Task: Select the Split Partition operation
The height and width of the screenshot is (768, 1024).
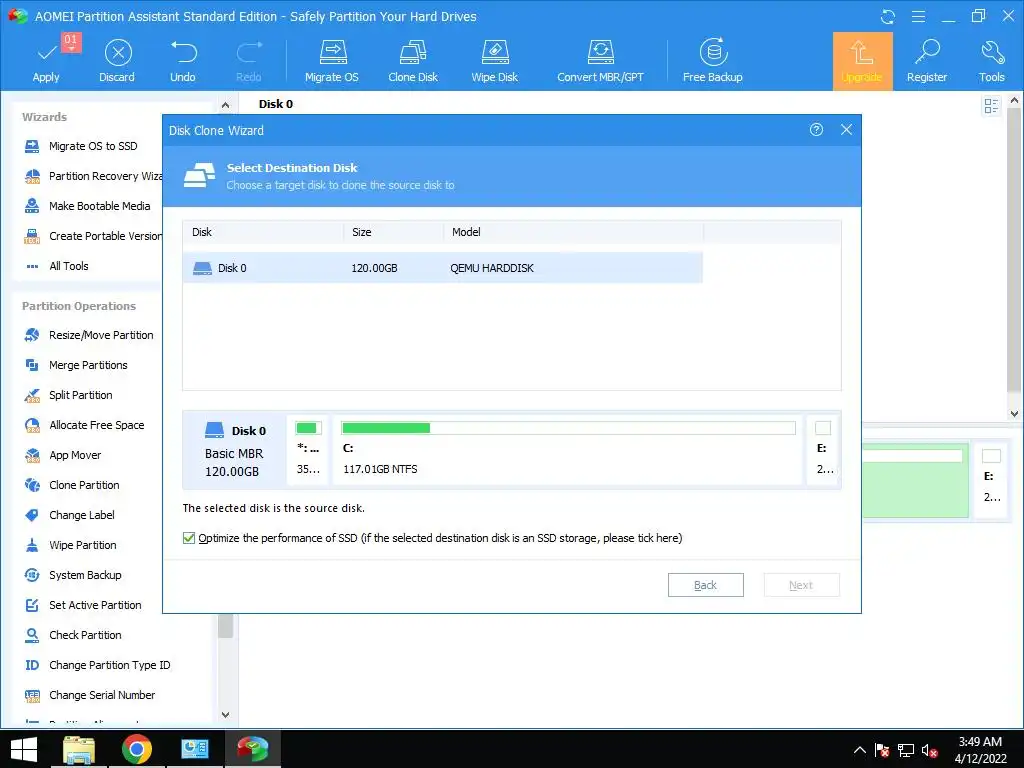Action: coord(68,395)
